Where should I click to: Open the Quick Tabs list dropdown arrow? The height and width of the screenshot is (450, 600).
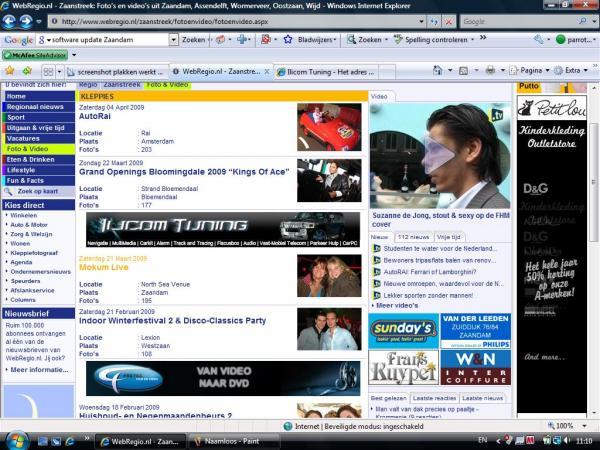[59, 72]
